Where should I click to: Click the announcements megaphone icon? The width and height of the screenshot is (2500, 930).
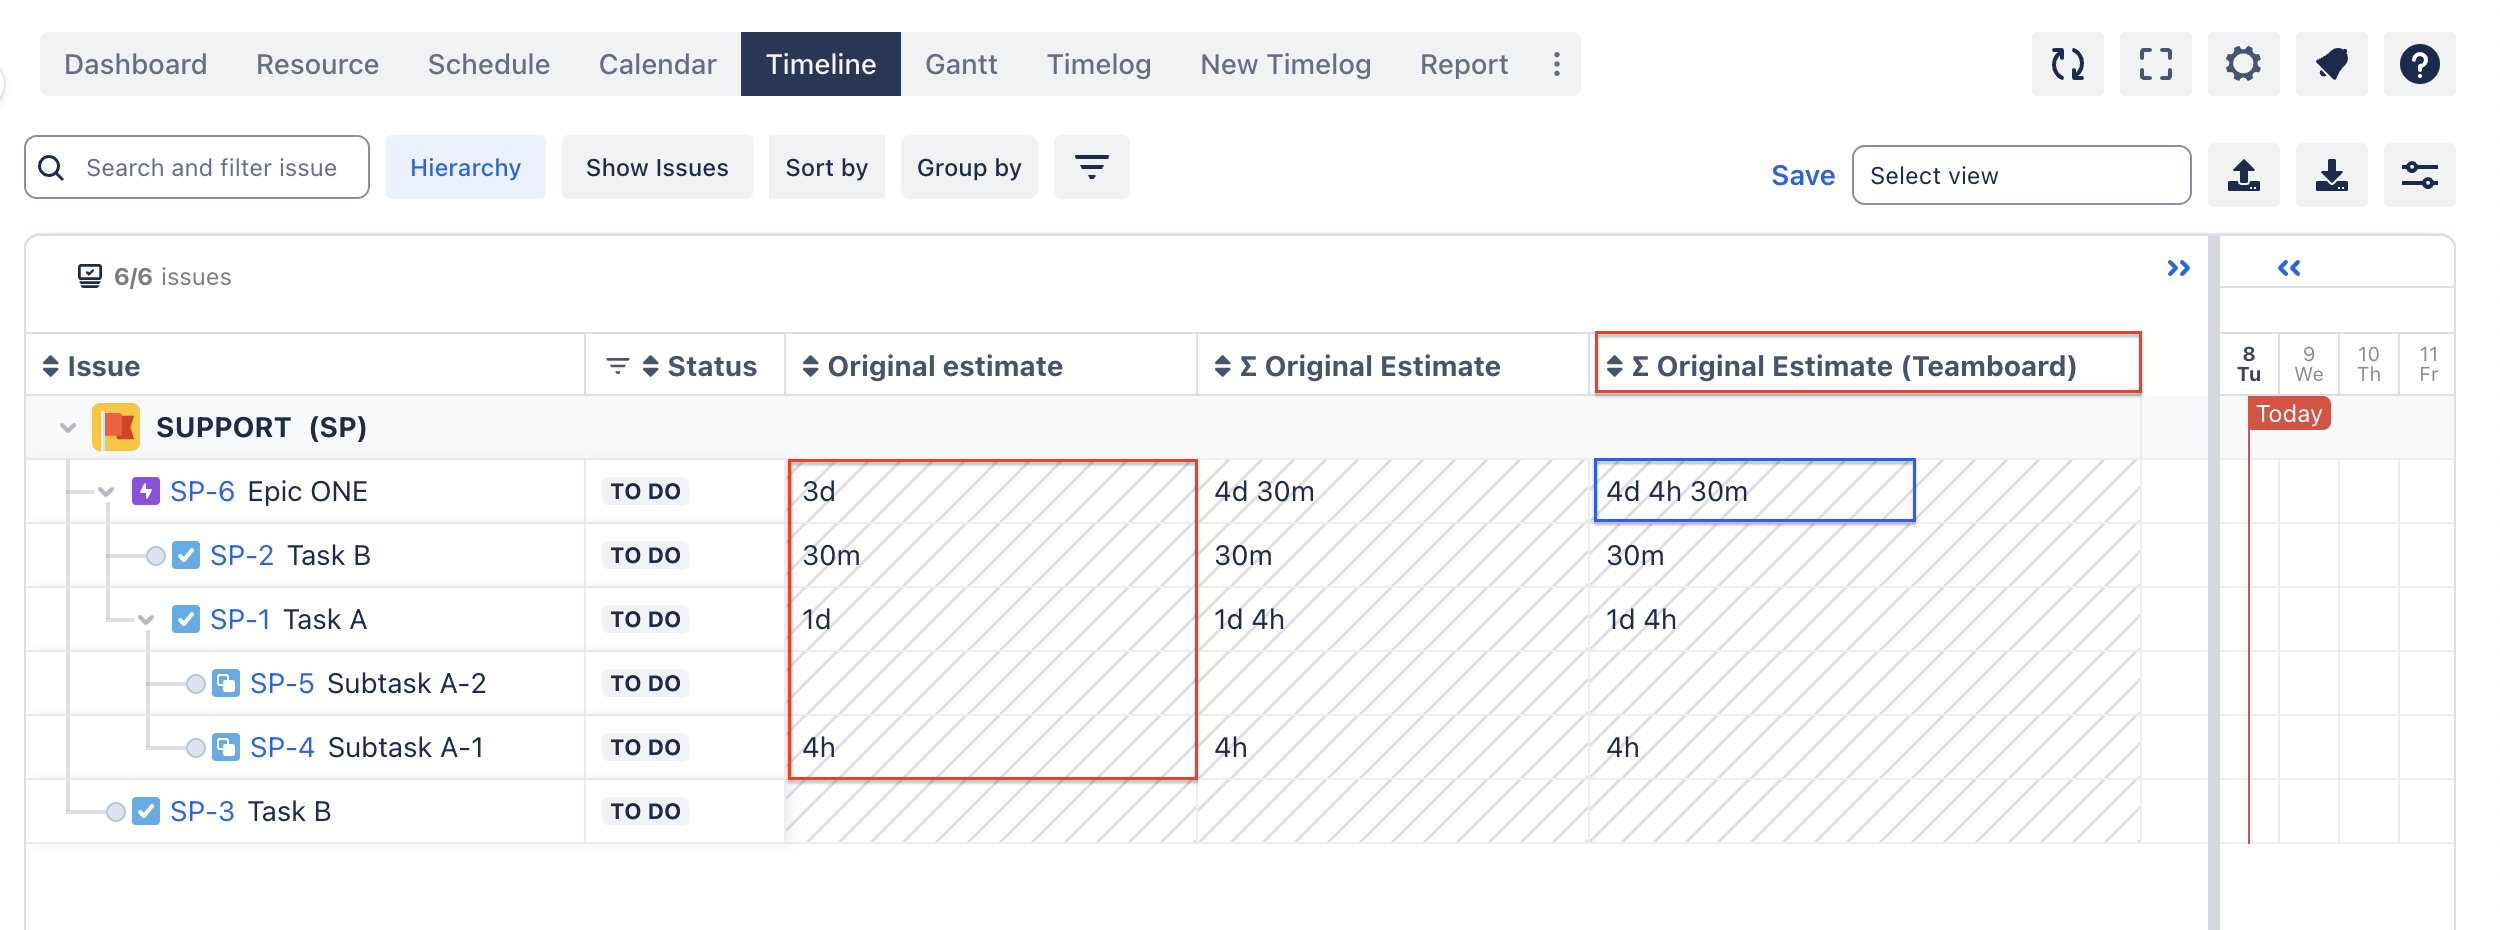[x=2331, y=64]
